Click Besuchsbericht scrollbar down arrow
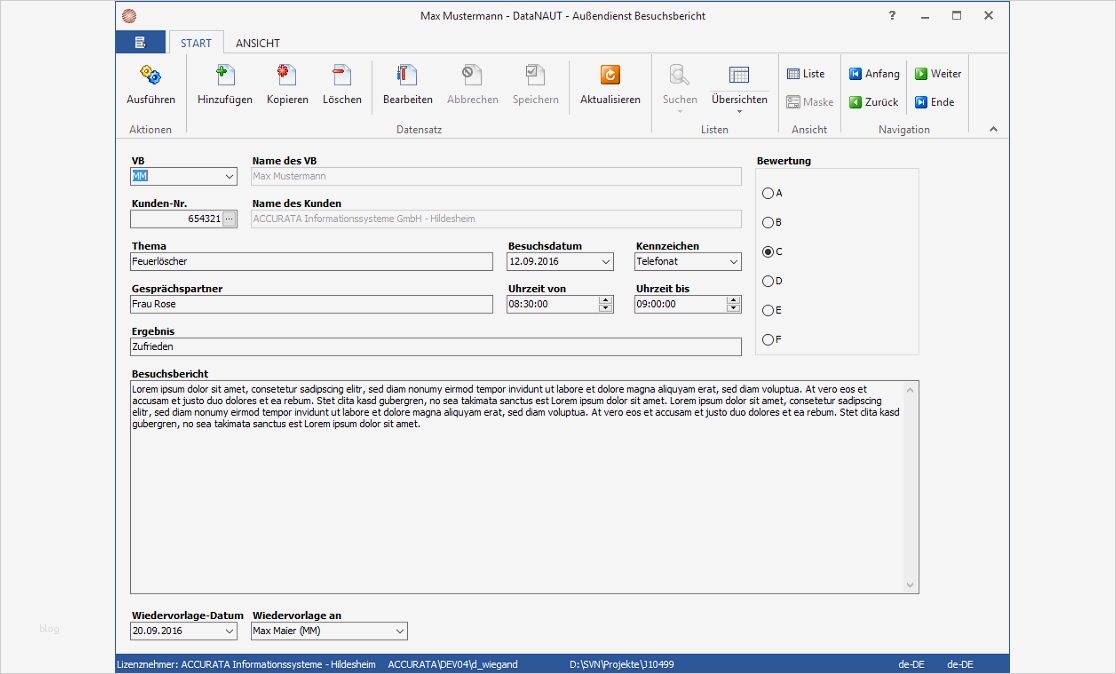Viewport: 1116px width, 674px height. 910,585
